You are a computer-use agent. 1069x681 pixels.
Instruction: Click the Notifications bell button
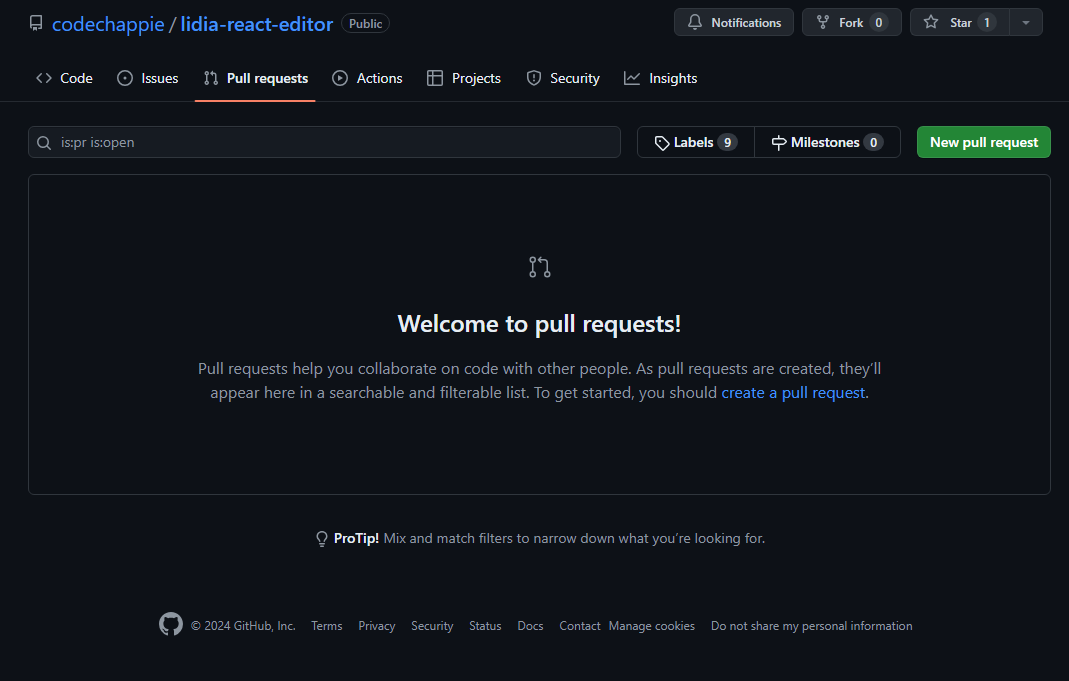point(734,22)
